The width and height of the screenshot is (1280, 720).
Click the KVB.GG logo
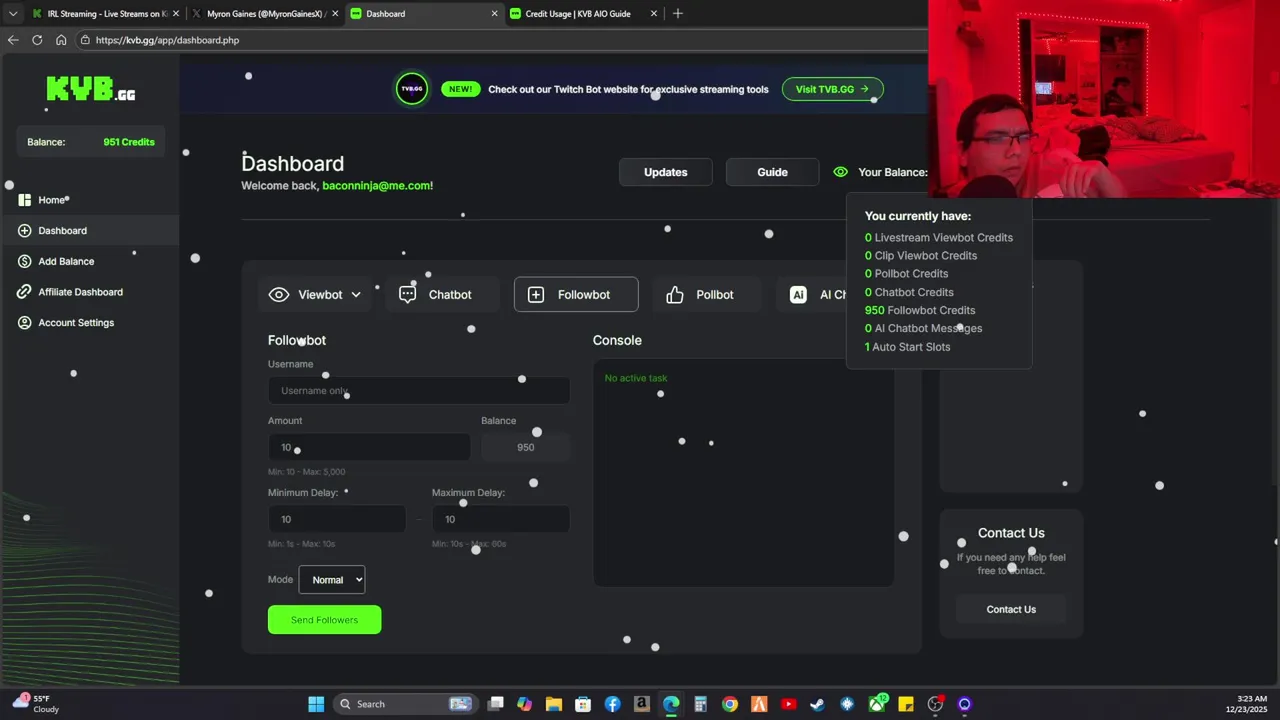90,90
